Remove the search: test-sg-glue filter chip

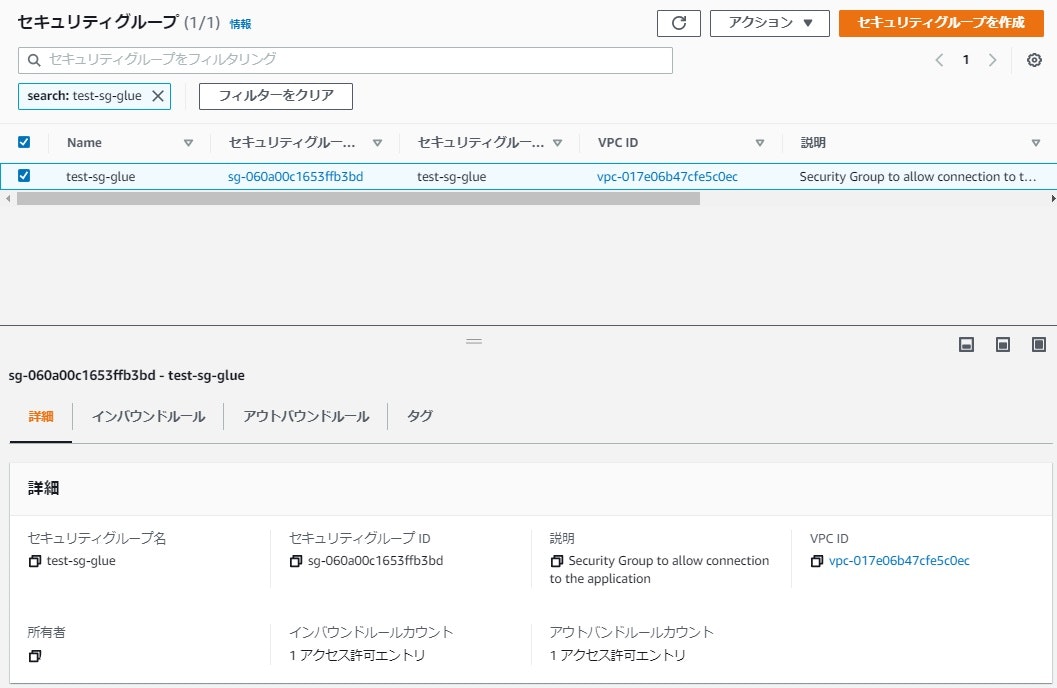pos(158,96)
